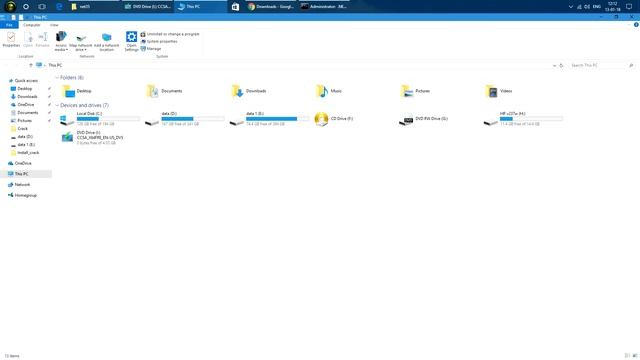Click Manage in the System group

click(151, 49)
